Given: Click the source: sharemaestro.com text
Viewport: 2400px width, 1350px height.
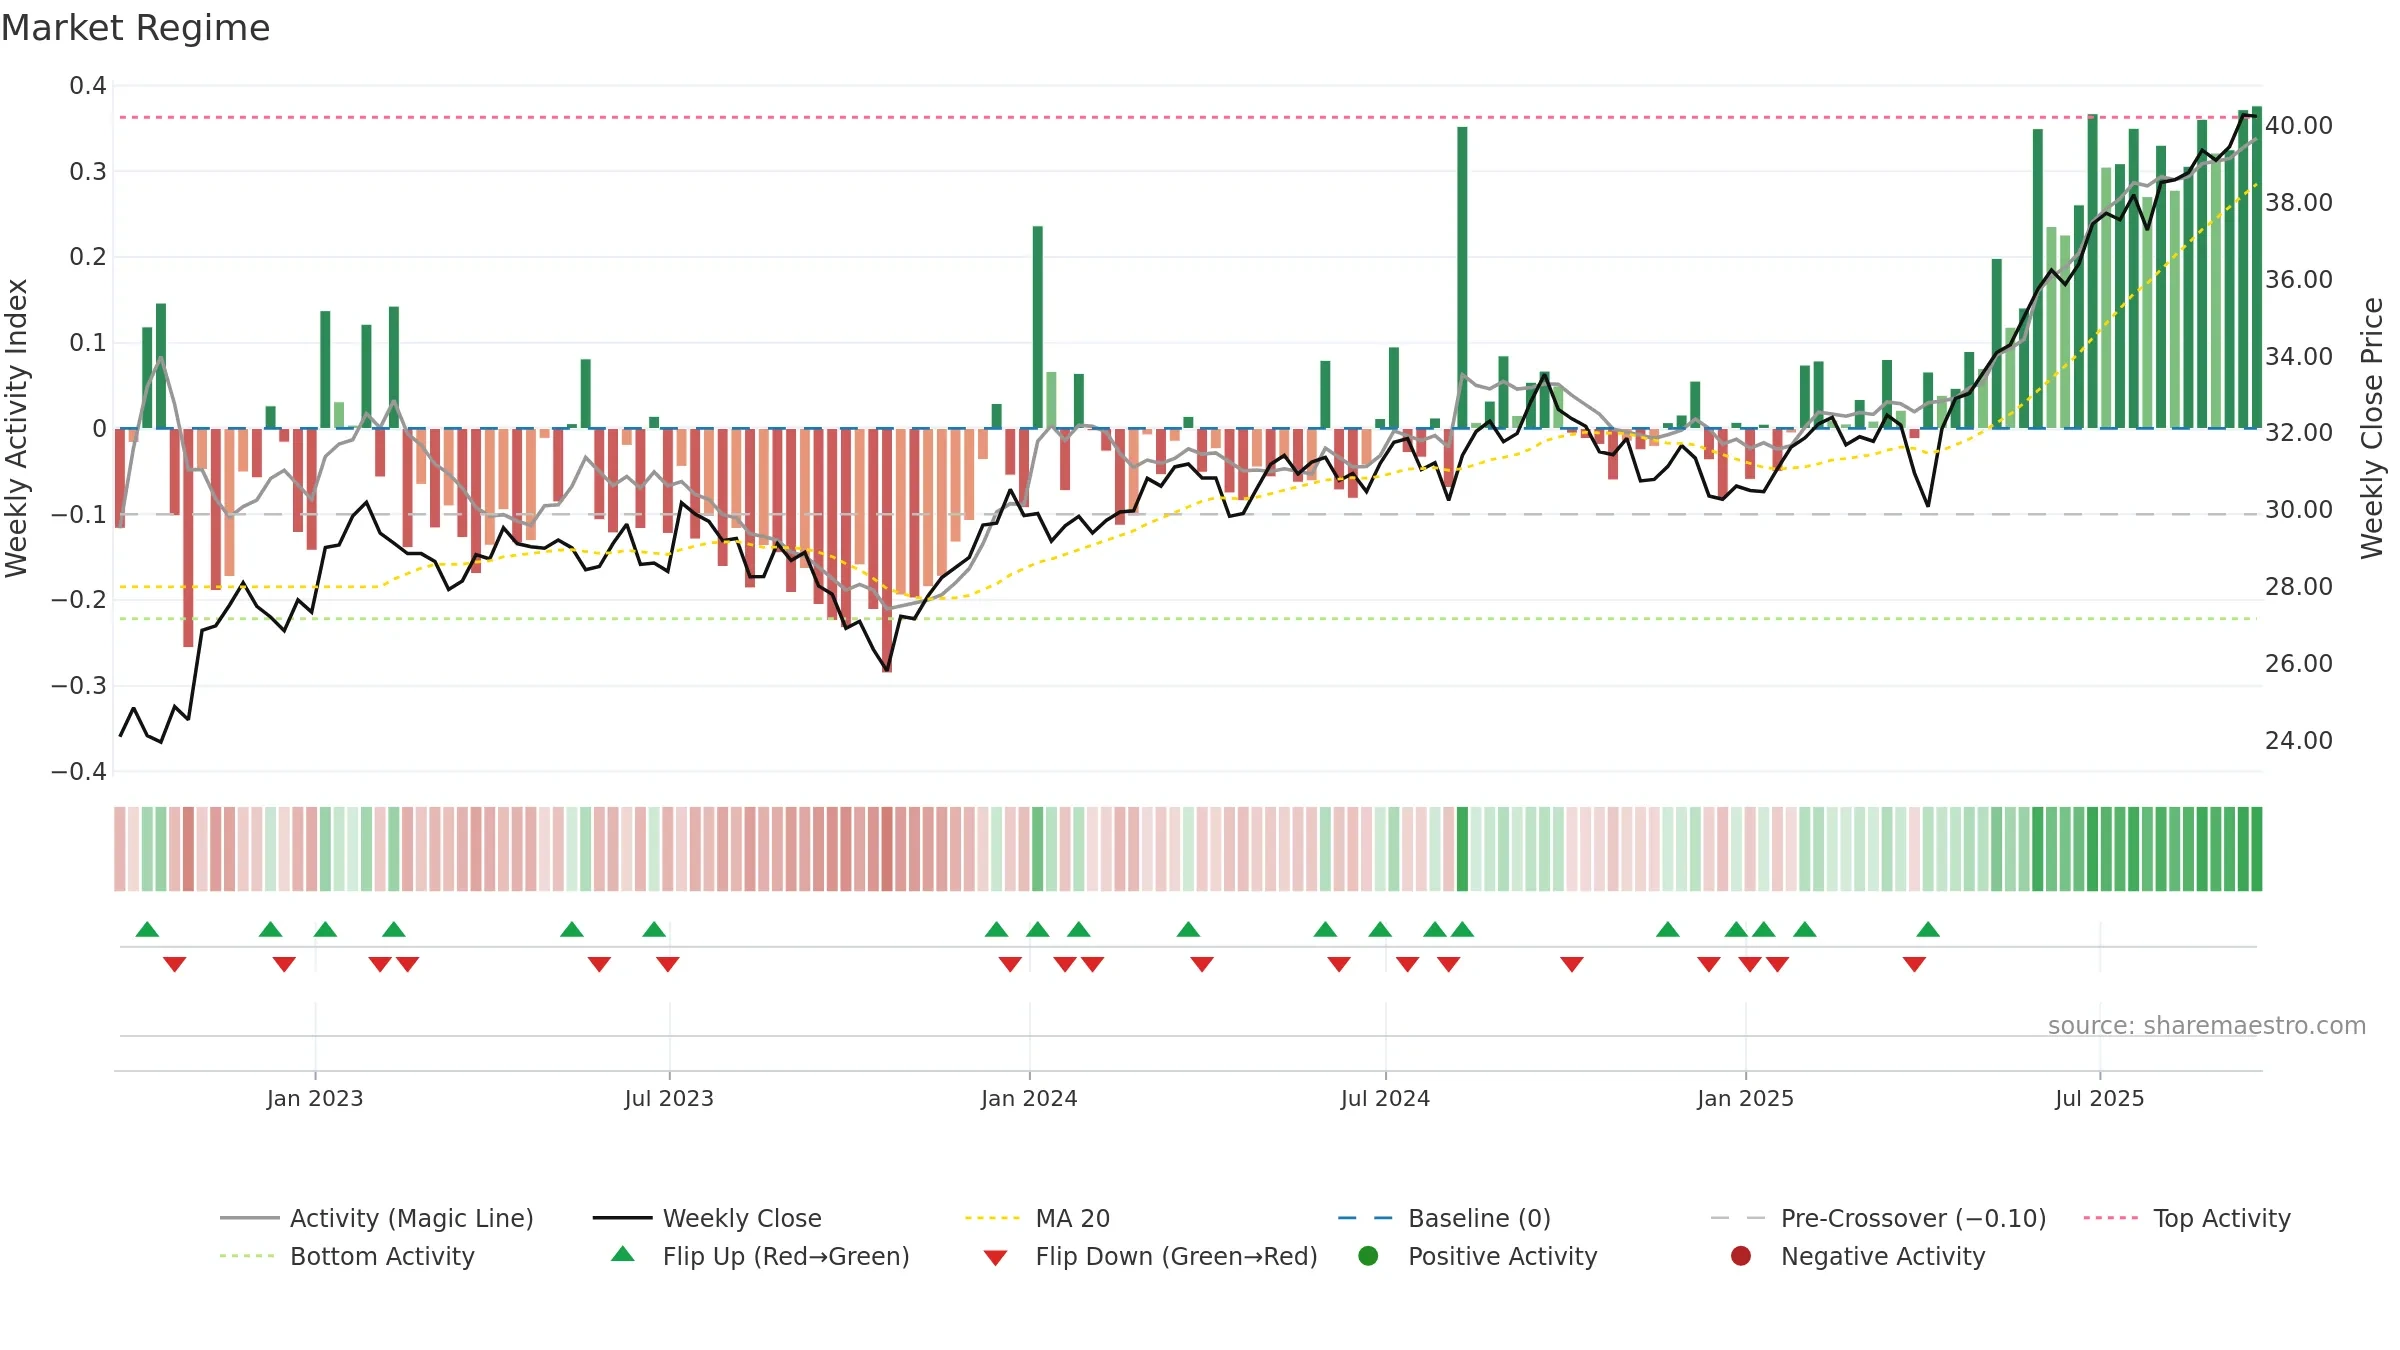Looking at the screenshot, I should click(x=2207, y=1025).
